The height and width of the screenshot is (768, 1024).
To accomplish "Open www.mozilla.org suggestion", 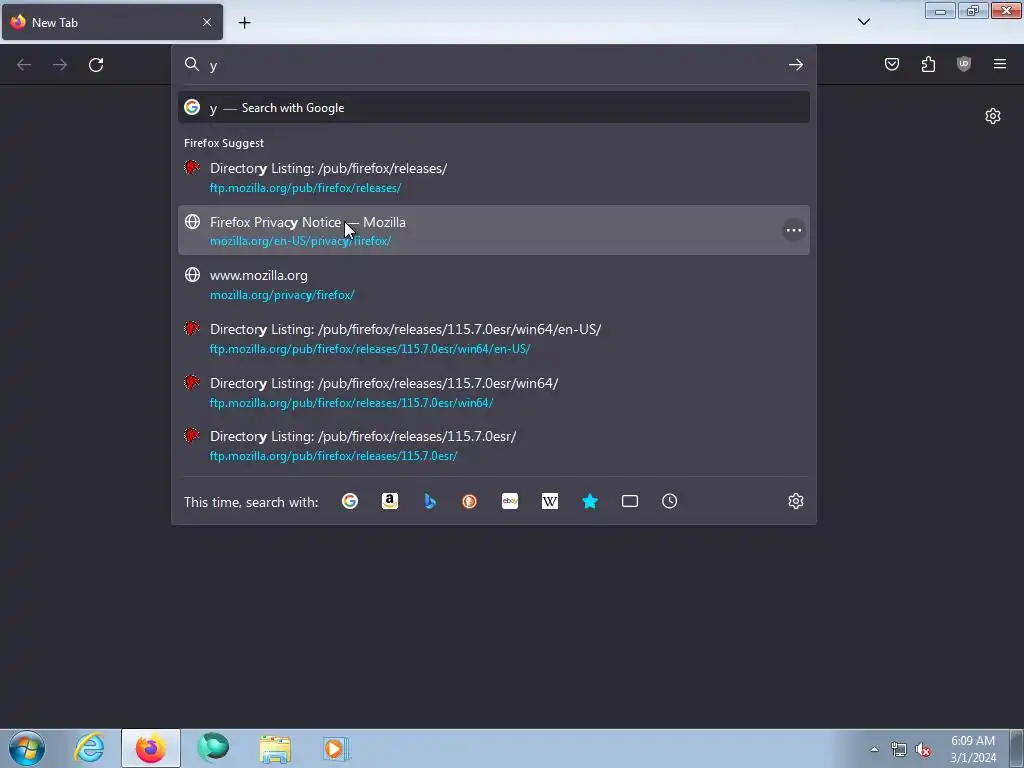I will point(494,284).
